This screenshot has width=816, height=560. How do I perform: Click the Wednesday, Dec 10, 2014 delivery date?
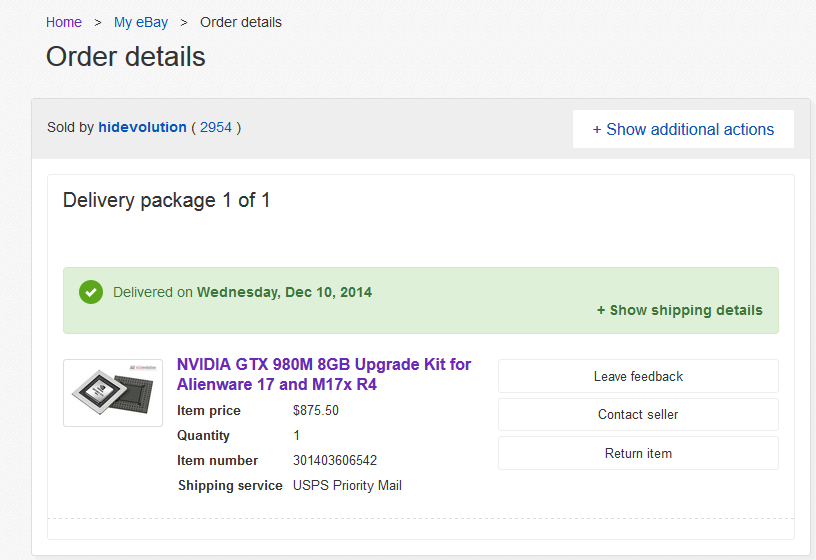pos(284,292)
